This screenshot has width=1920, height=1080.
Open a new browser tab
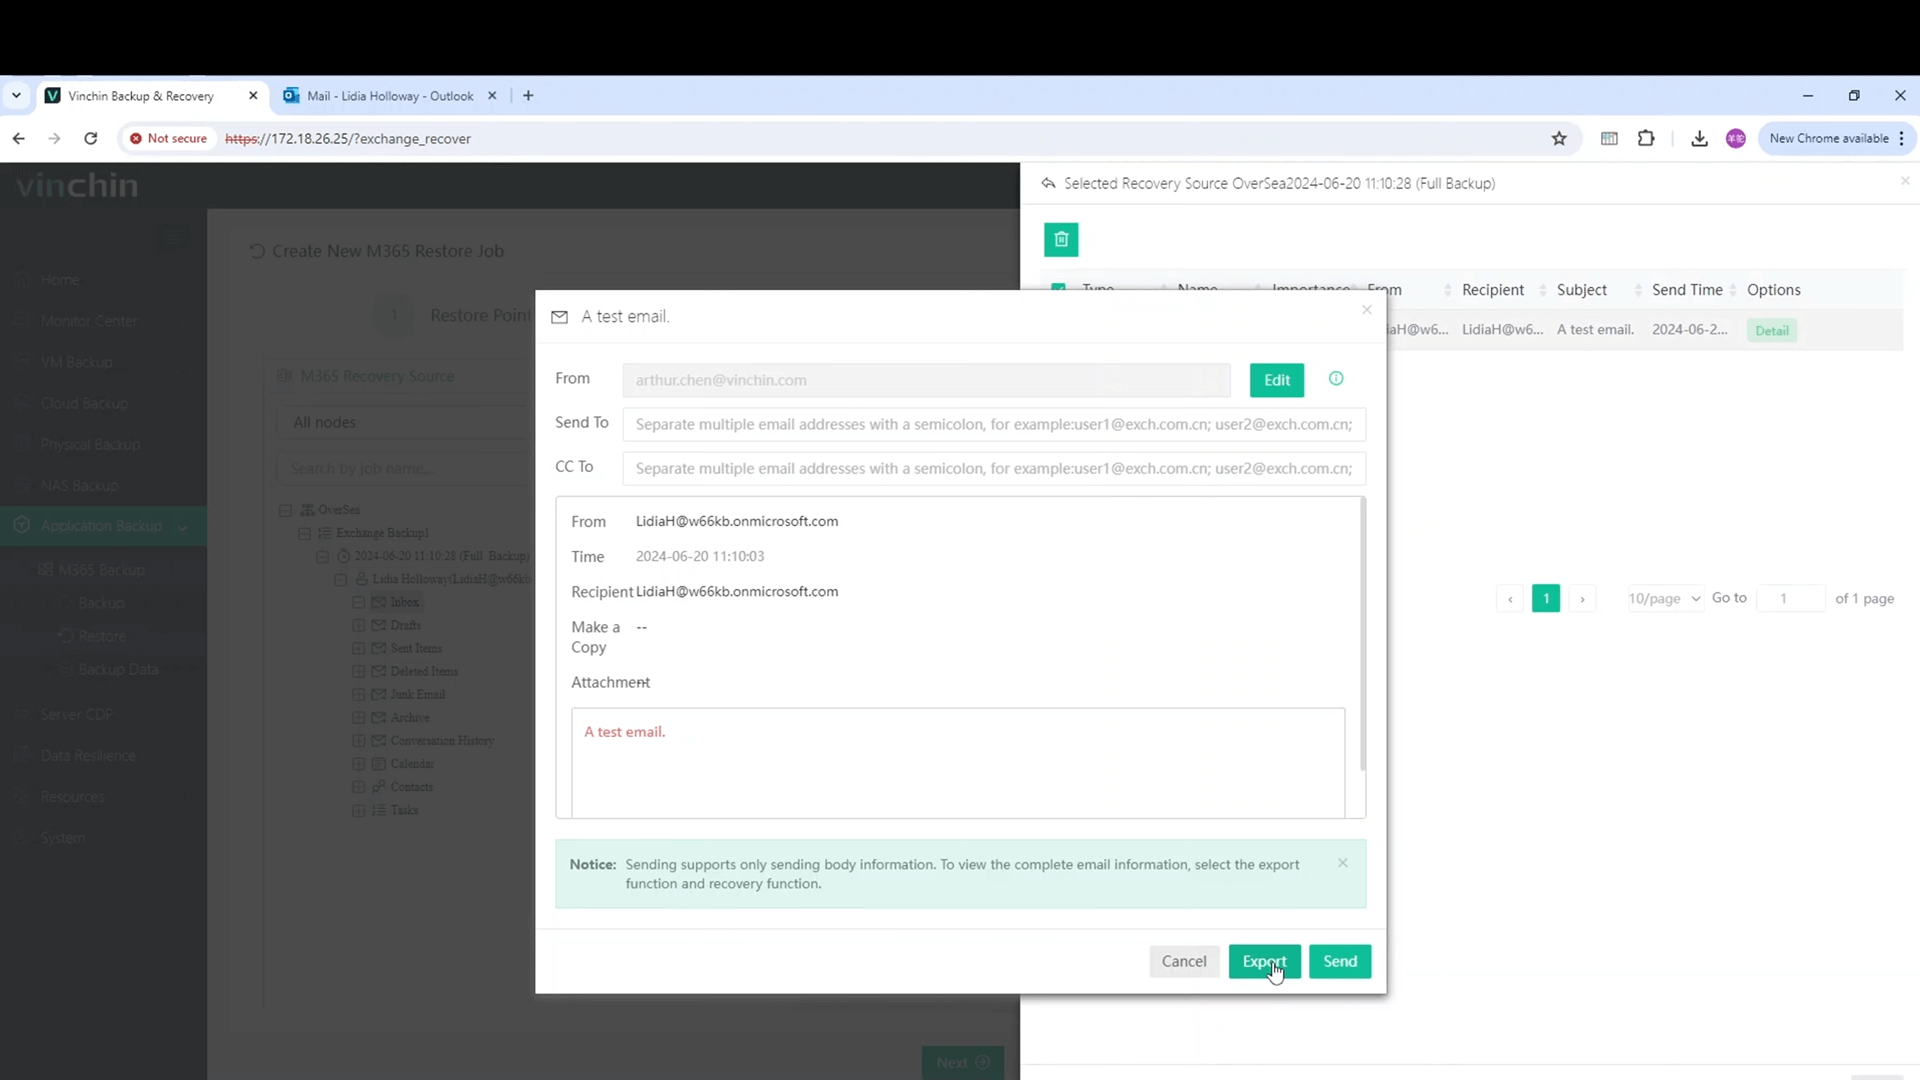click(528, 96)
